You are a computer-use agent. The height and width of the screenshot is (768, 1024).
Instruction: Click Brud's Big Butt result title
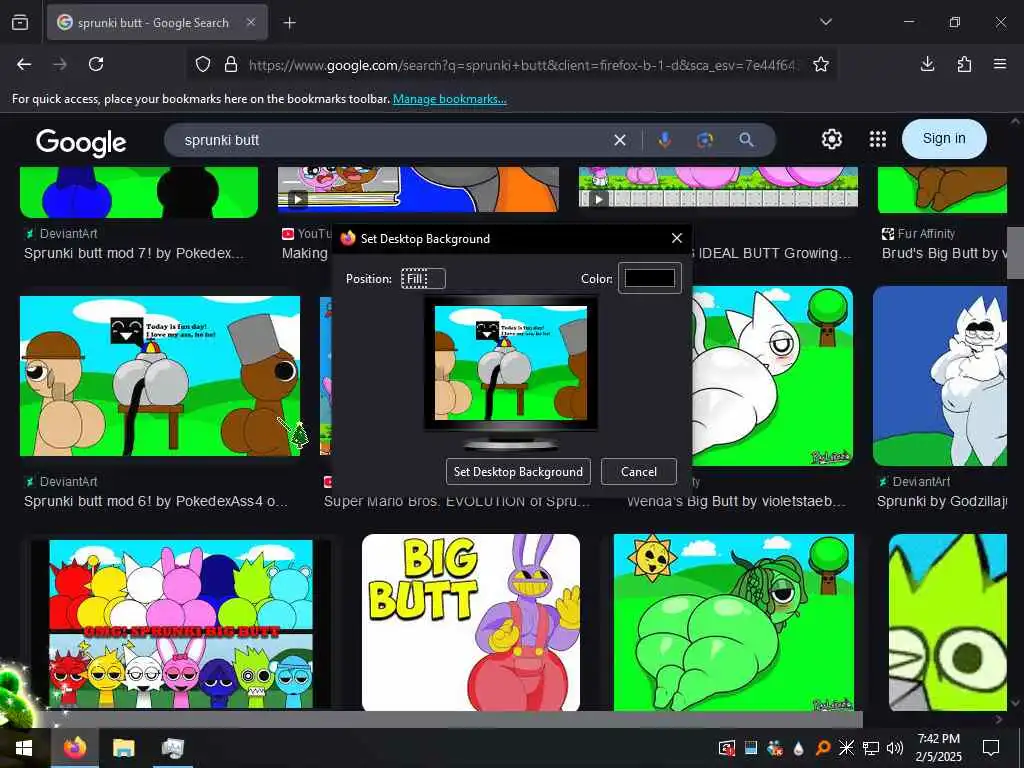coord(944,253)
